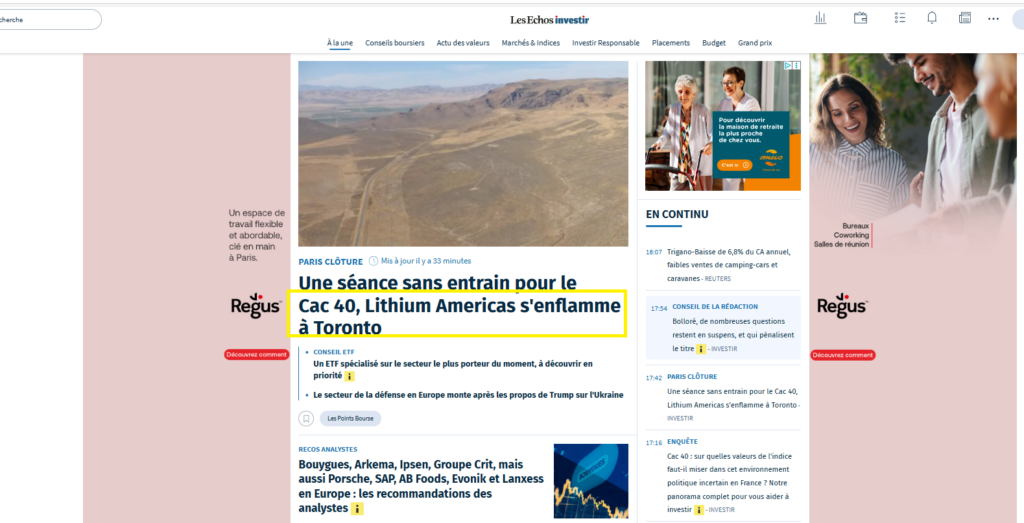Click the desert landscape article image
Screen dimensions: 1024x523
pyautogui.click(x=463, y=154)
